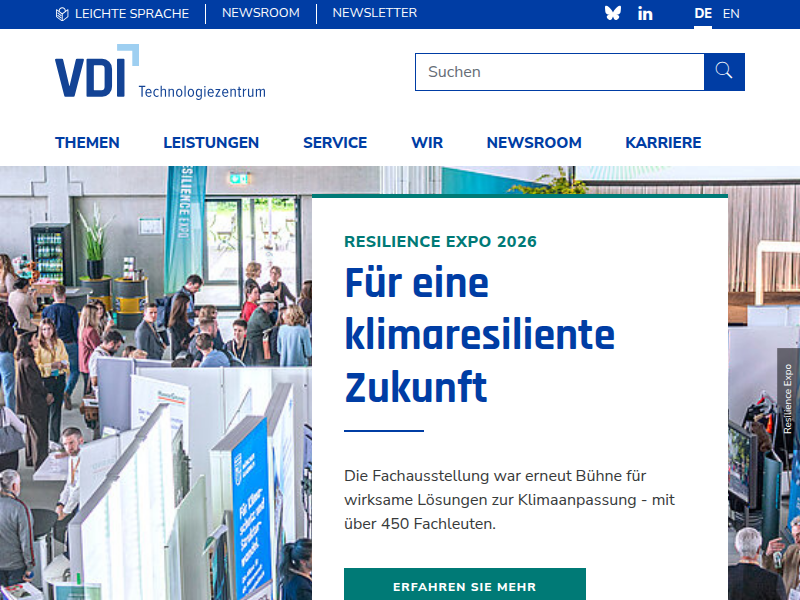Image resolution: width=800 pixels, height=600 pixels.
Task: Click the Leichte Sprache book icon
Action: (x=62, y=14)
